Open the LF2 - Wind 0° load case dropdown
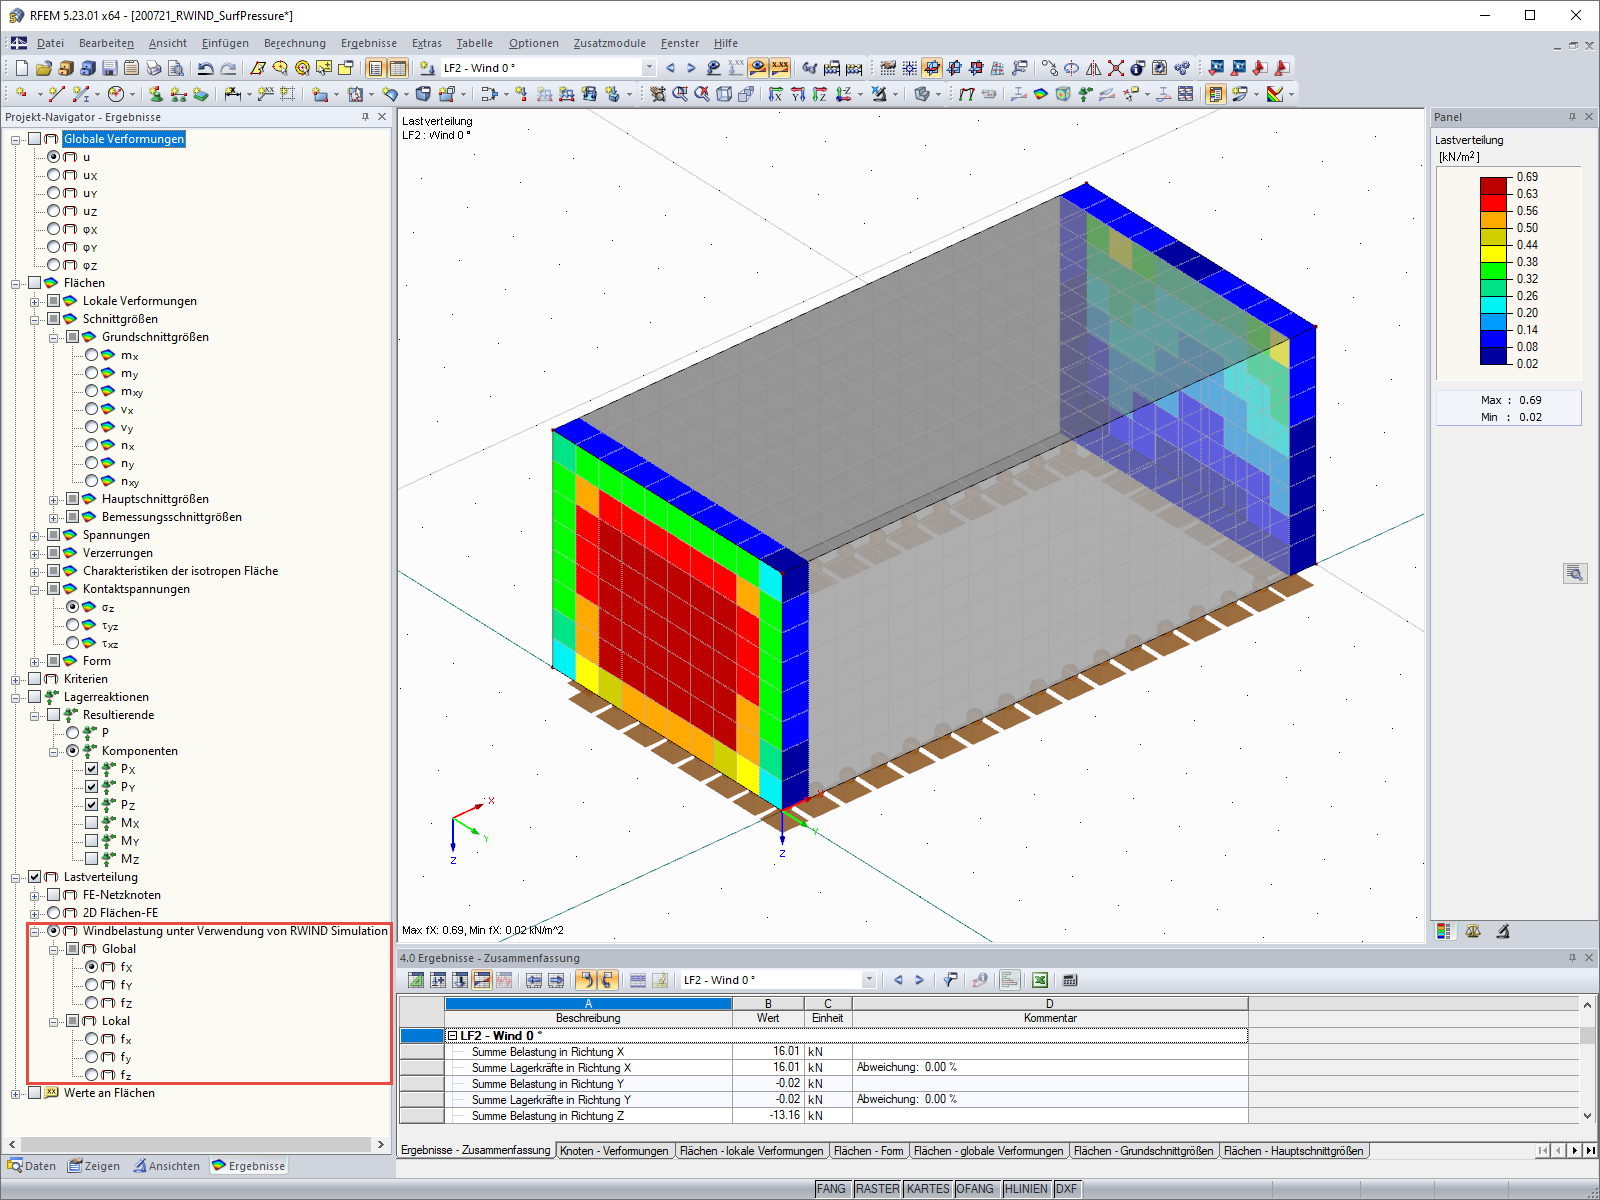This screenshot has width=1600, height=1200. tap(648, 68)
